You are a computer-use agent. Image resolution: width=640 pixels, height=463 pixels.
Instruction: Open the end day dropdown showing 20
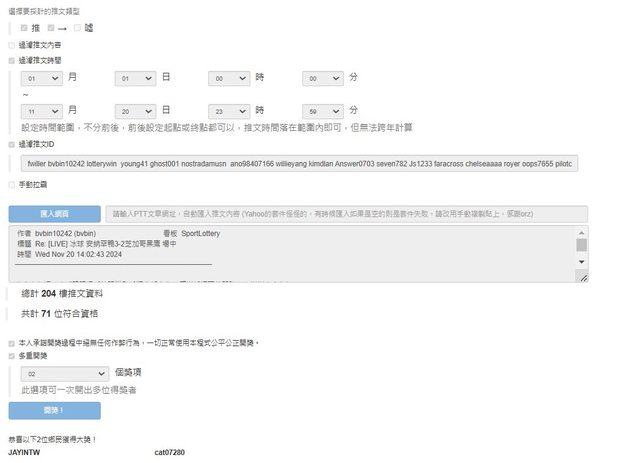tap(135, 111)
